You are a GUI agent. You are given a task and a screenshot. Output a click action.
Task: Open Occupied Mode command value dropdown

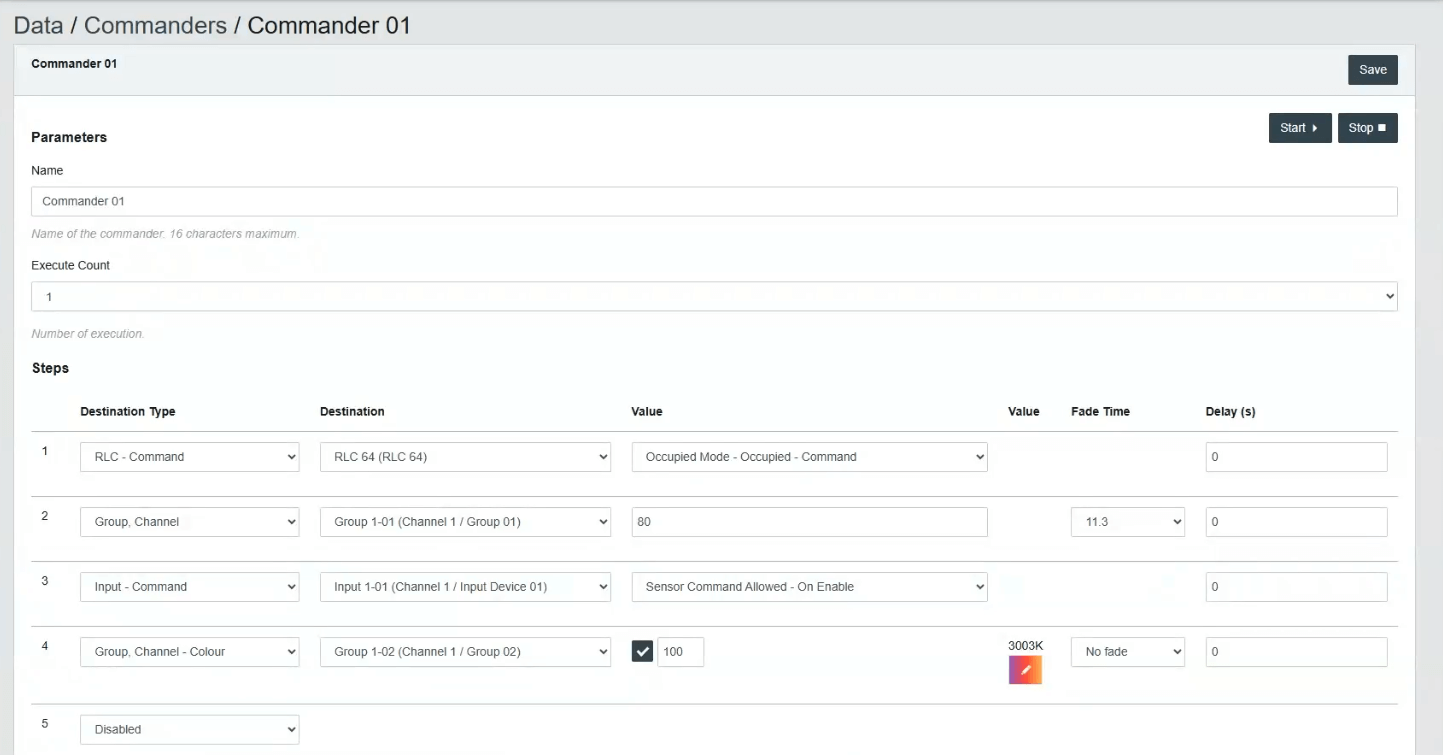coord(809,457)
